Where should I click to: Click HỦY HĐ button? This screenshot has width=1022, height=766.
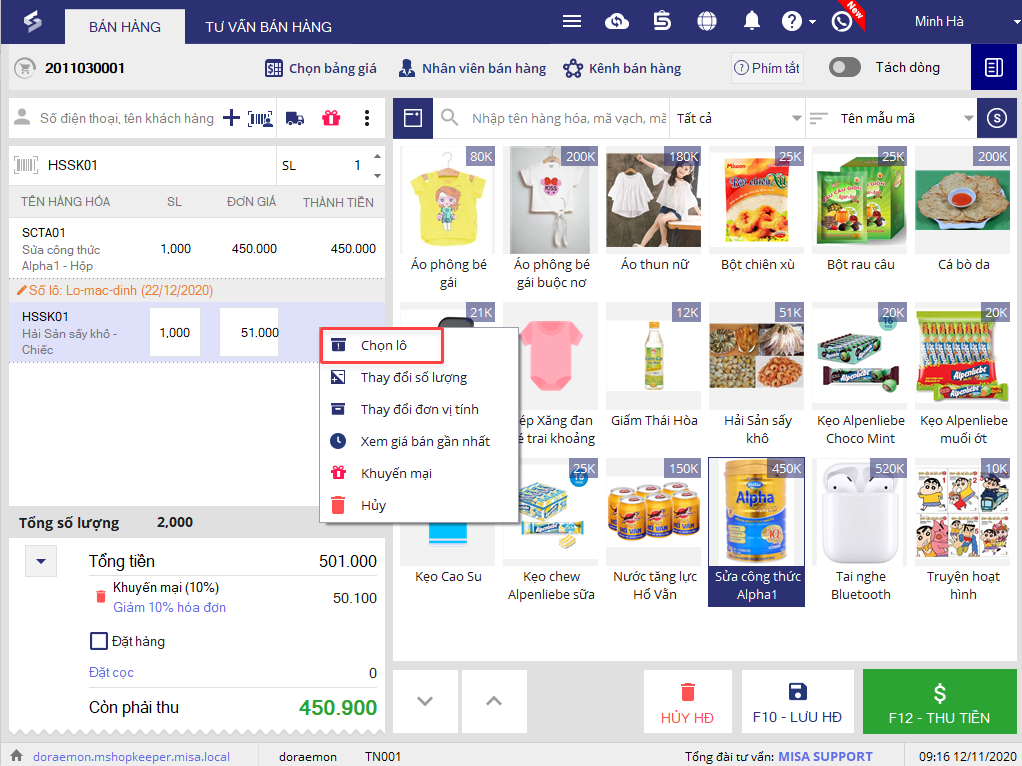click(688, 701)
